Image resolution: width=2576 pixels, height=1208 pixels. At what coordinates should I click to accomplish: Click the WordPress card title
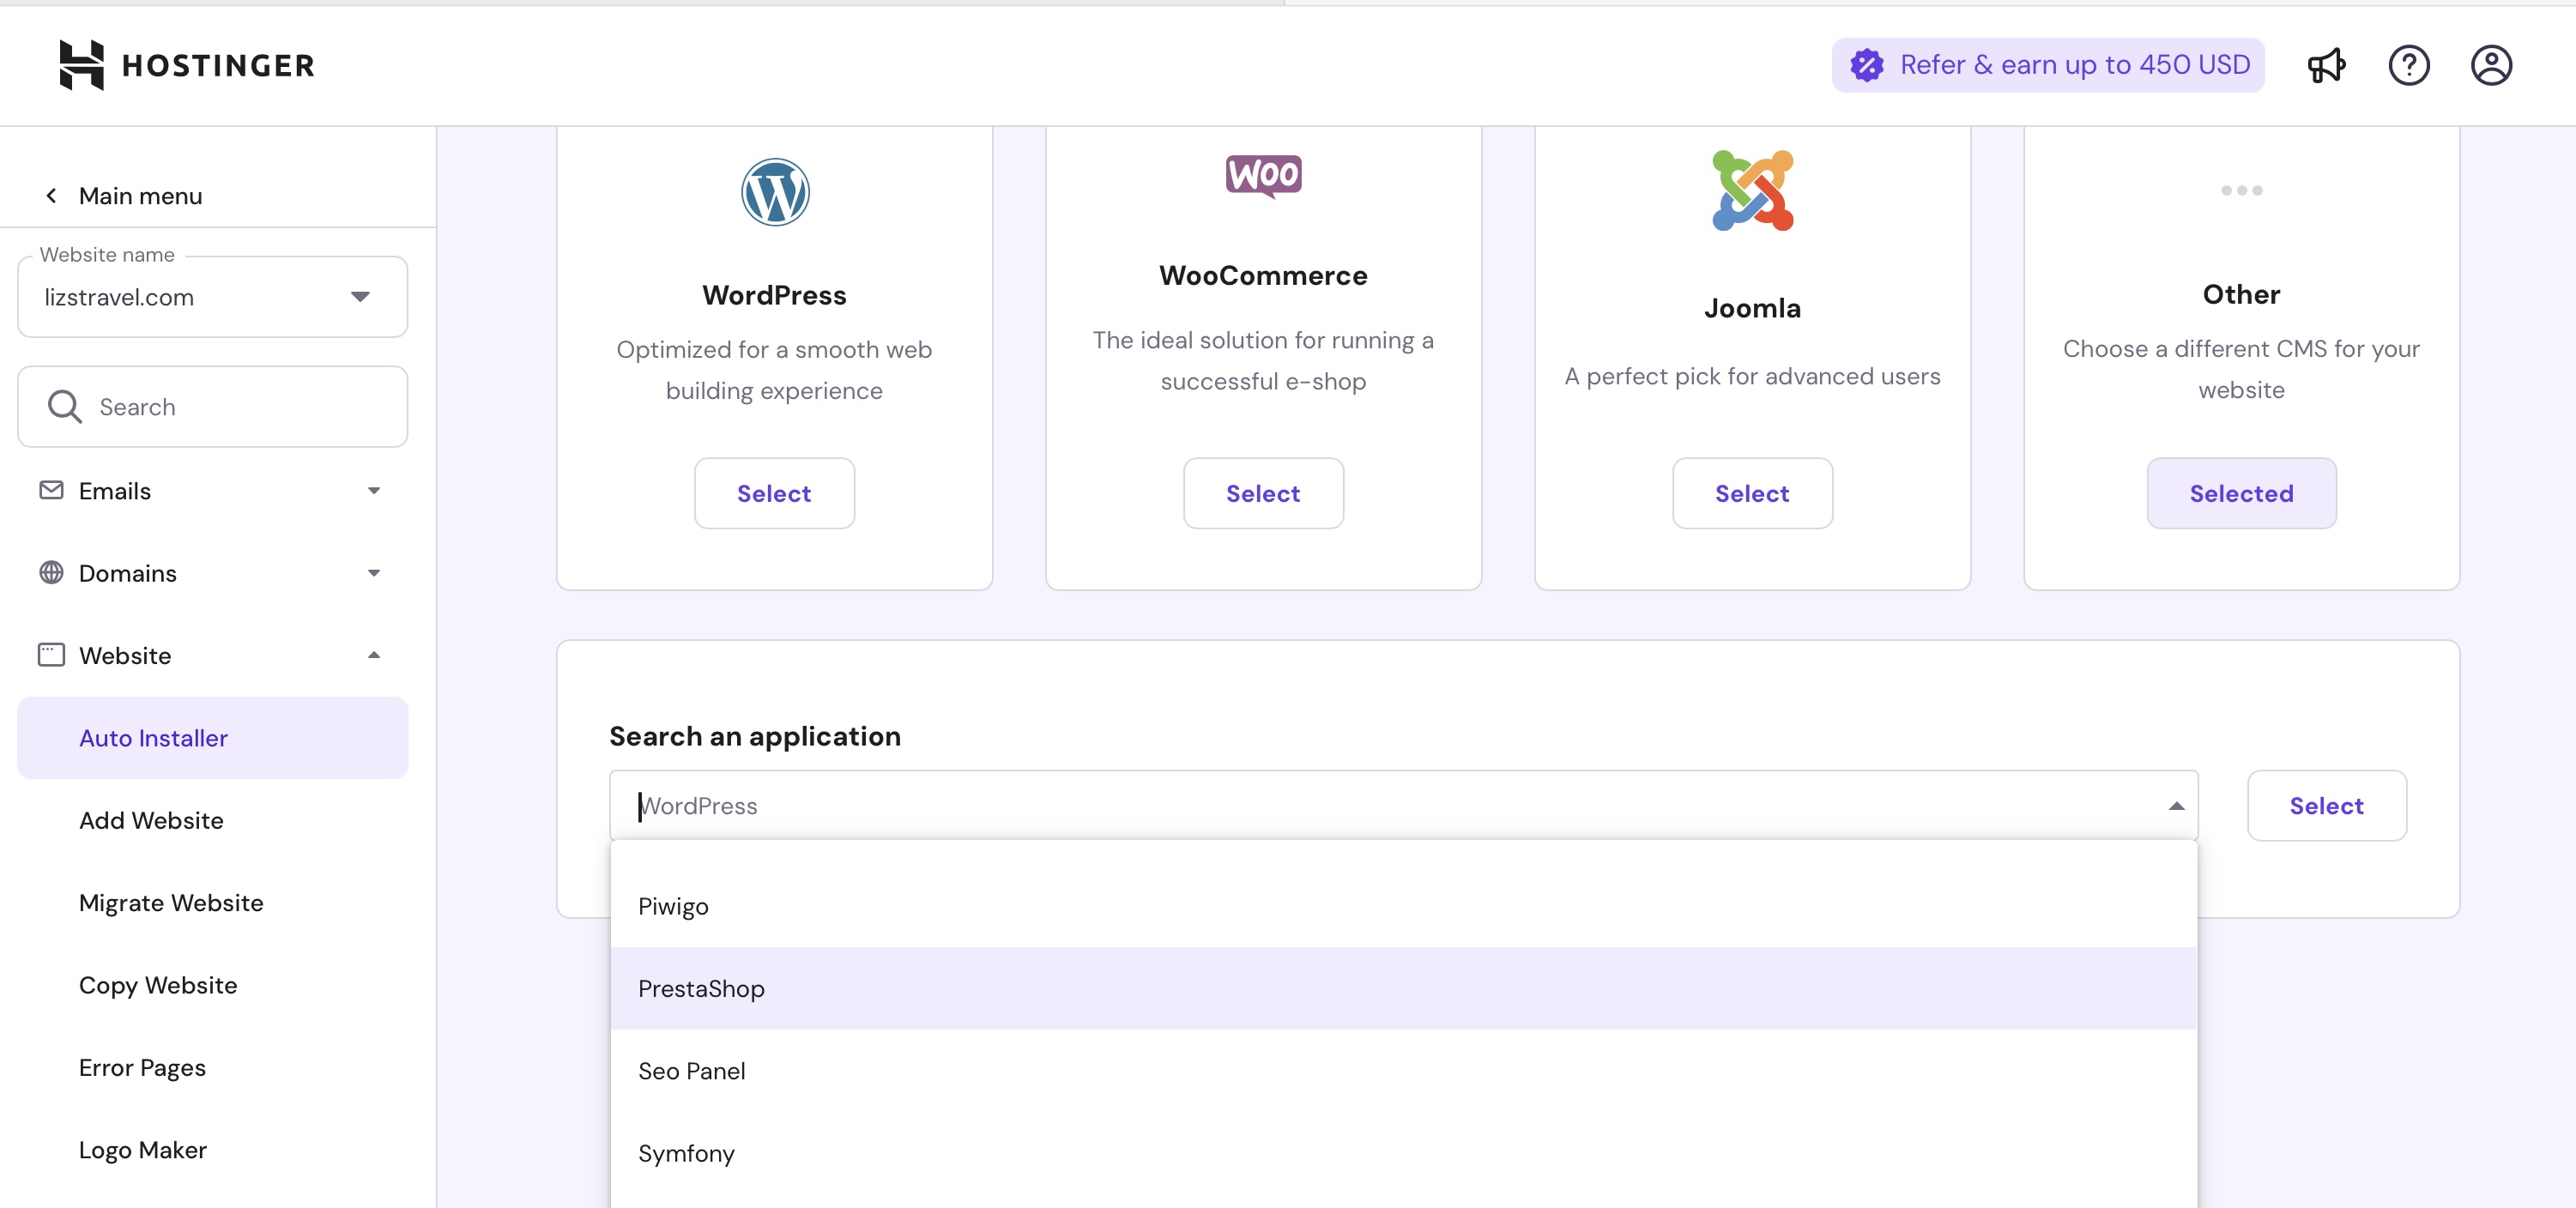tap(774, 295)
